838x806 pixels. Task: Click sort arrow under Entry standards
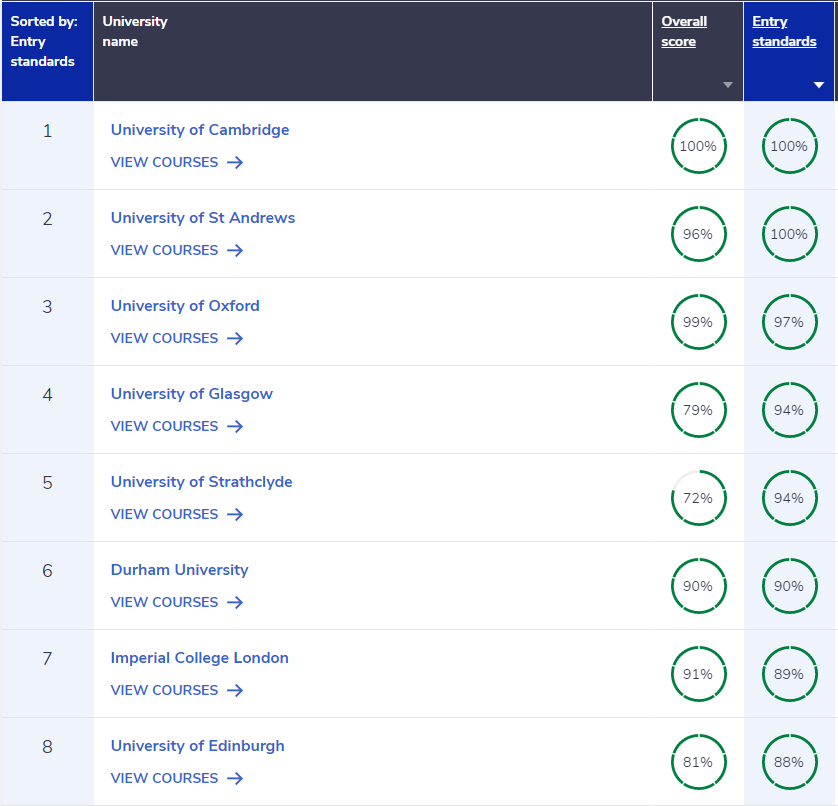(x=818, y=85)
